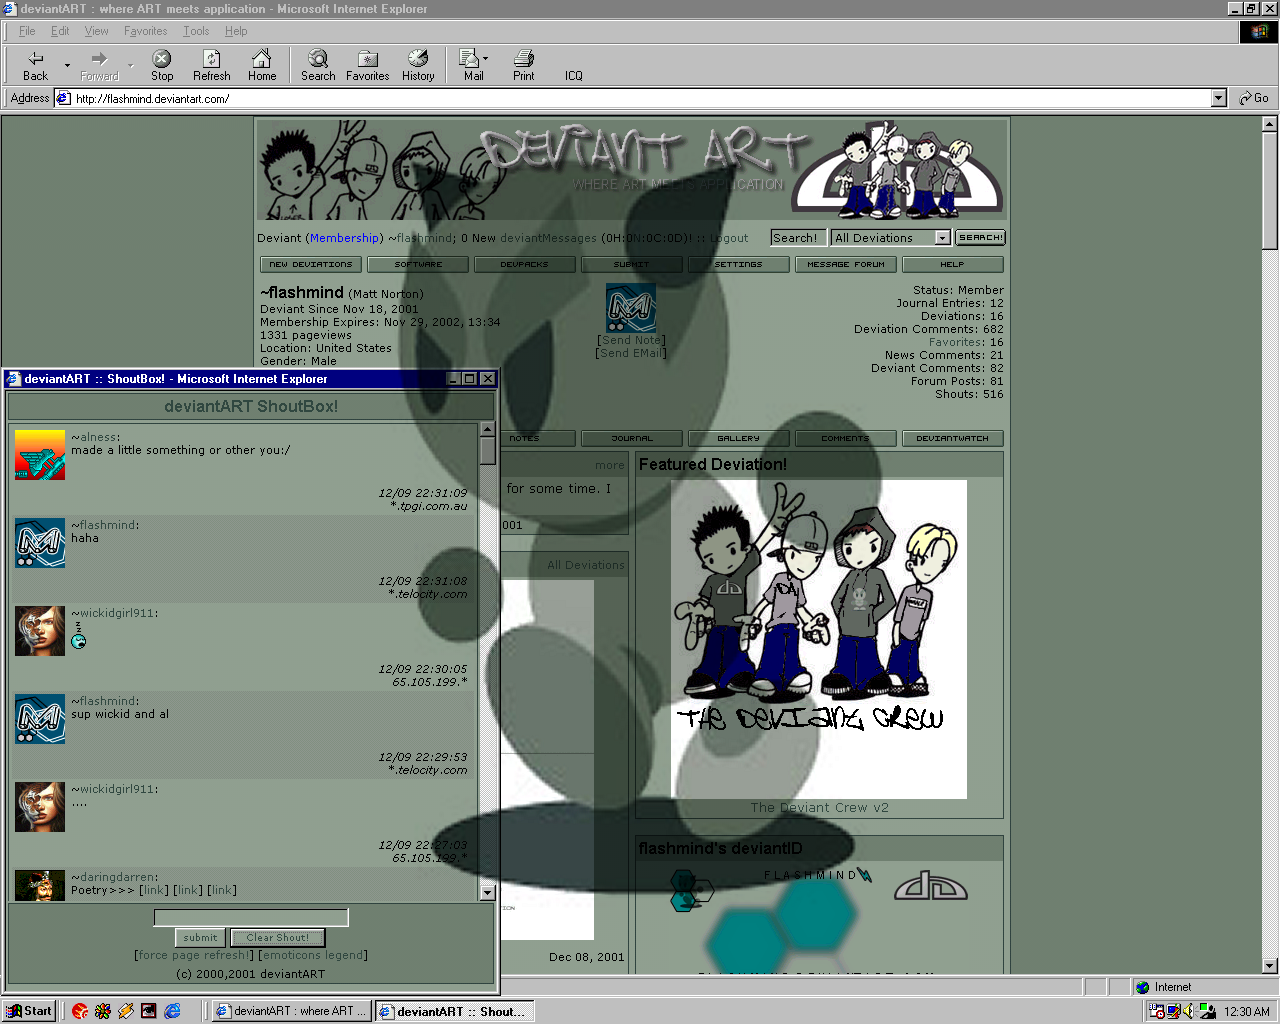
Task: Open the New Deviations nav button
Action: (x=313, y=265)
